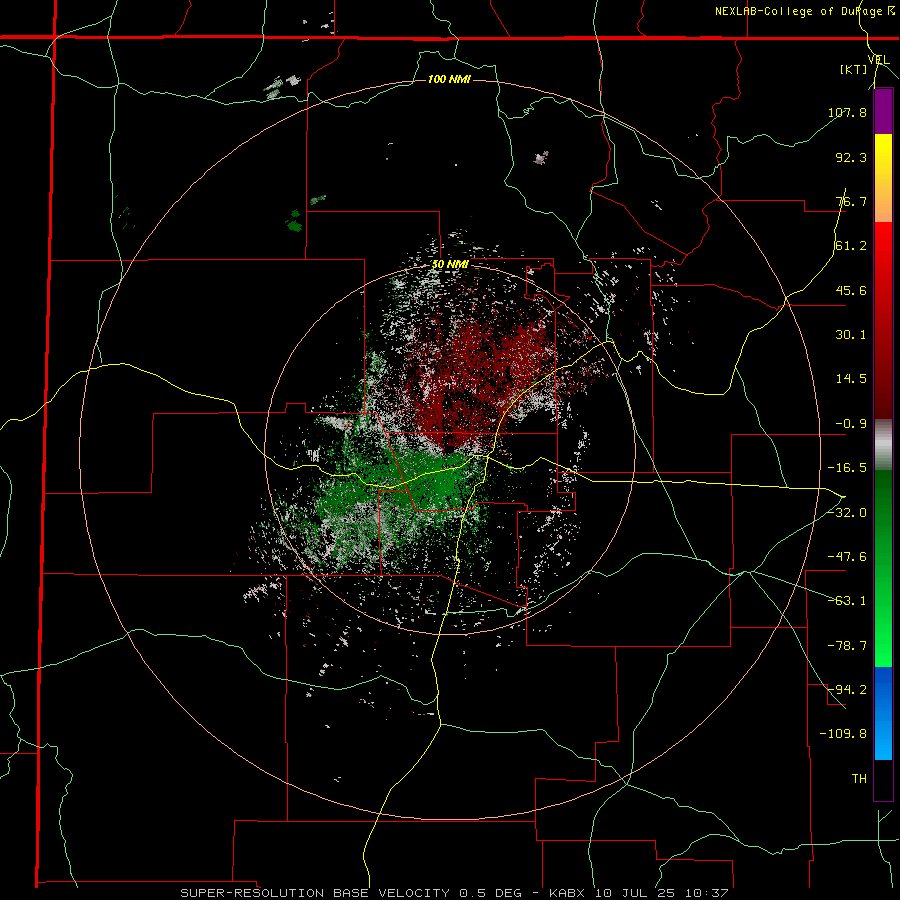Viewport: 900px width, 900px height.
Task: Click the -78.7 velocity scale value
Action: 847,646
